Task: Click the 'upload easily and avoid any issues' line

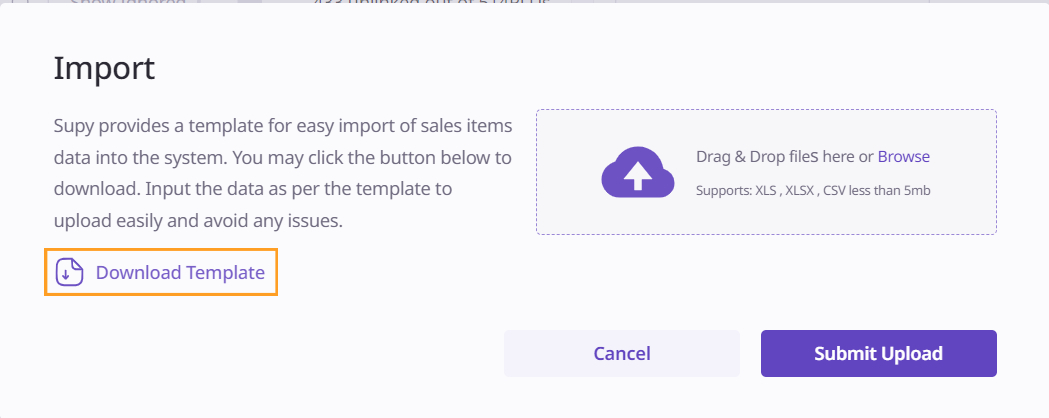Action: [x=198, y=221]
